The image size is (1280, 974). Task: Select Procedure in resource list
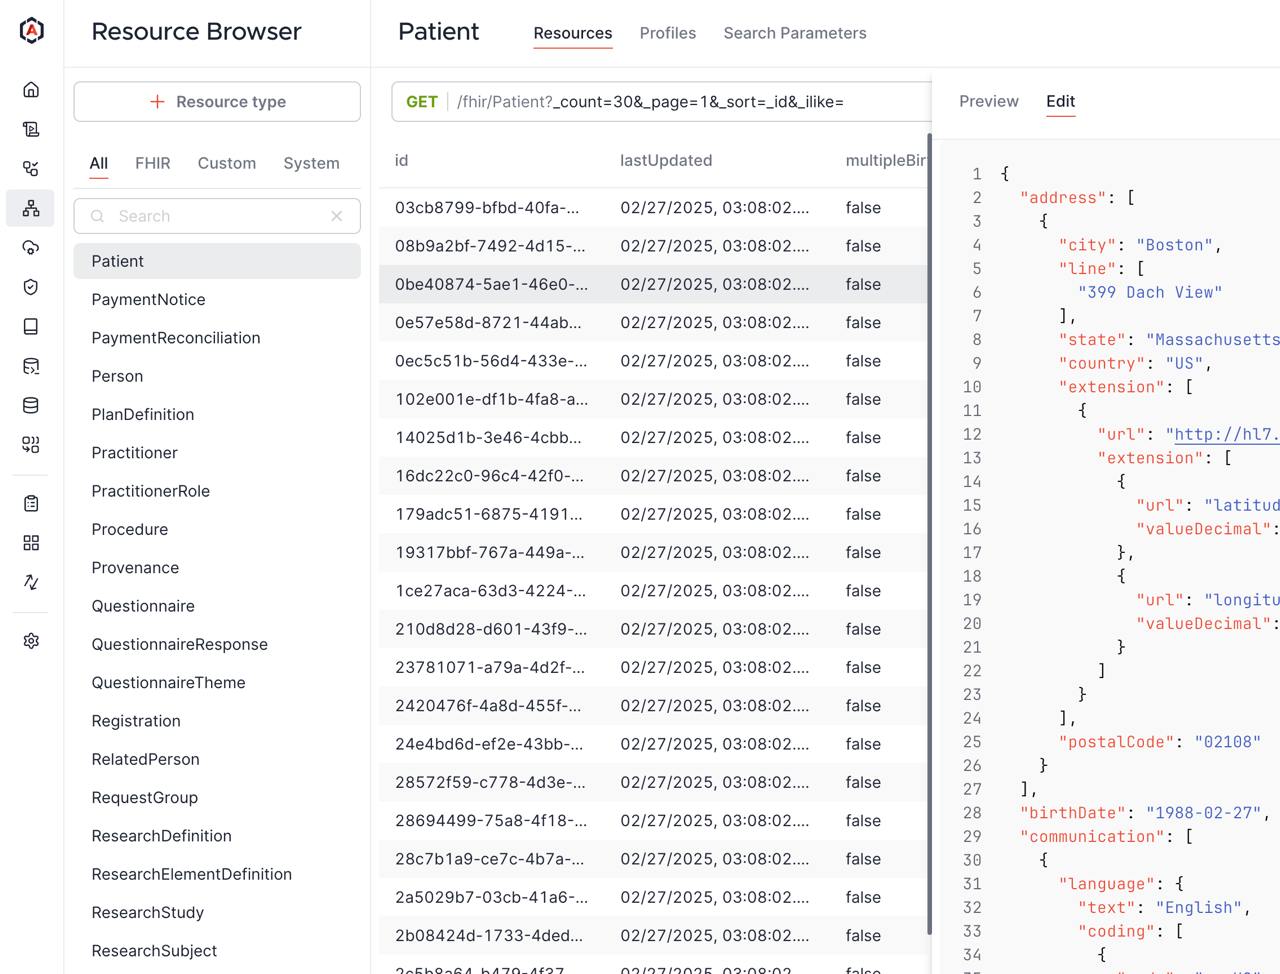217,529
